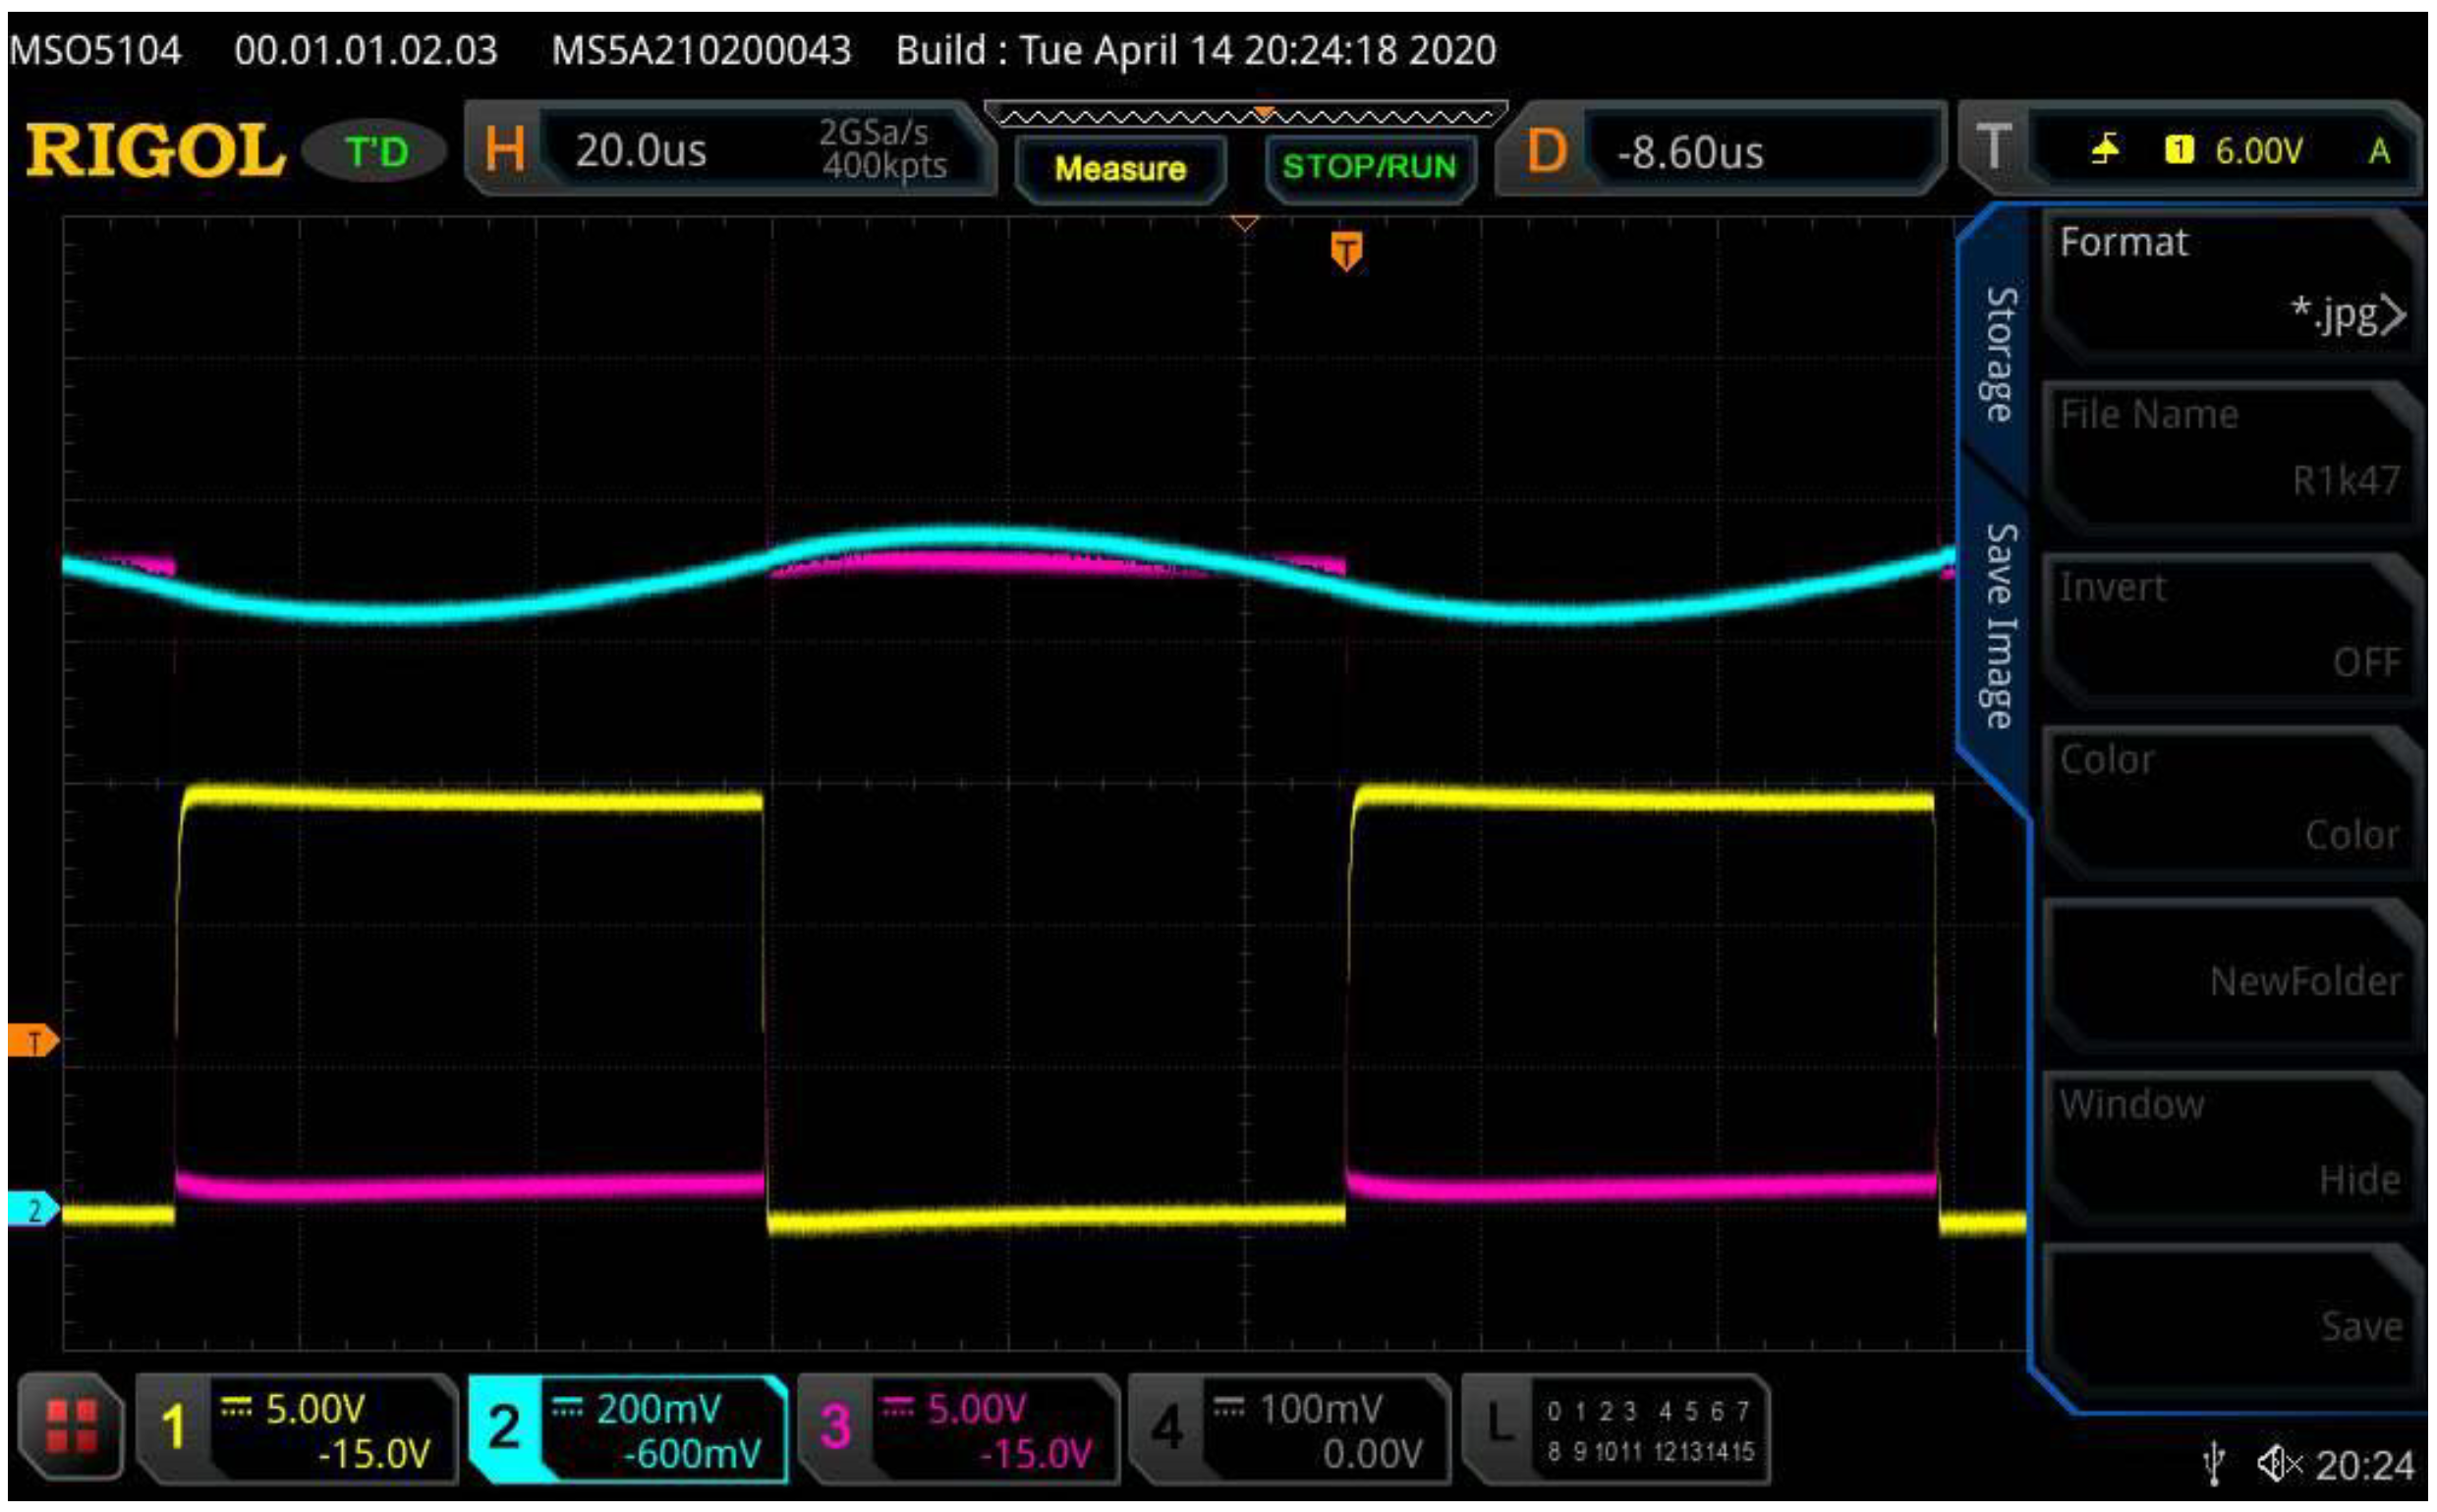
Task: Click the orange H horizontal timebase icon
Action: point(504,150)
